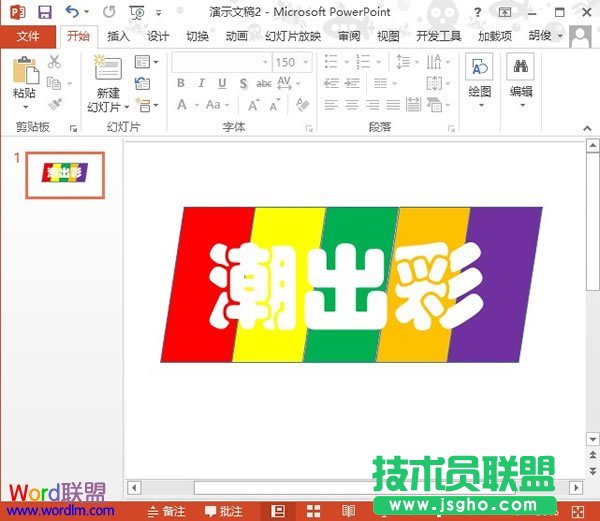Switch to the 动画 animations tab

pos(237,36)
